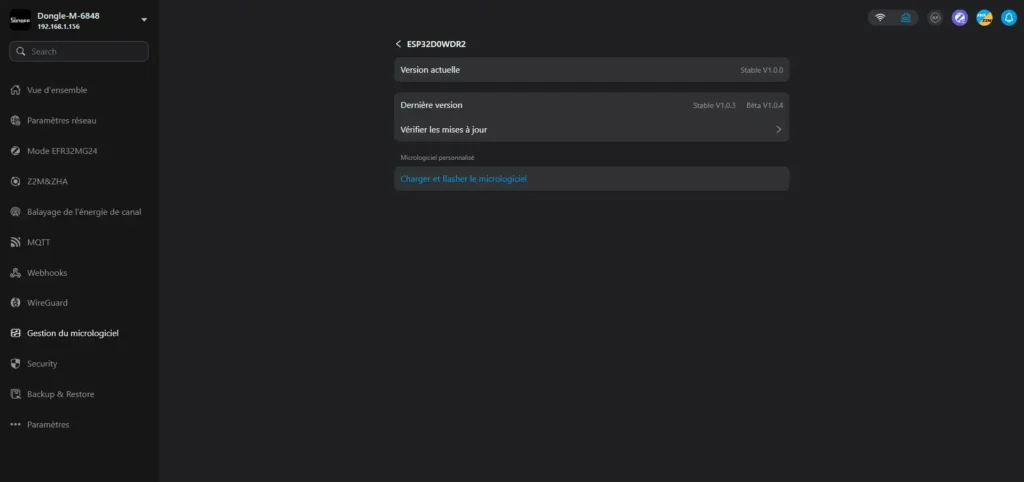Open Paramètres réseau in the sidebar
The height and width of the screenshot is (482, 1024).
61,121
